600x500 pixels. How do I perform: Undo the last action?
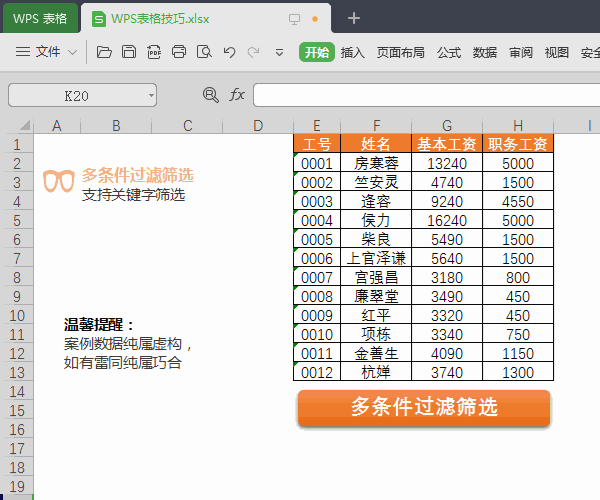[229, 52]
